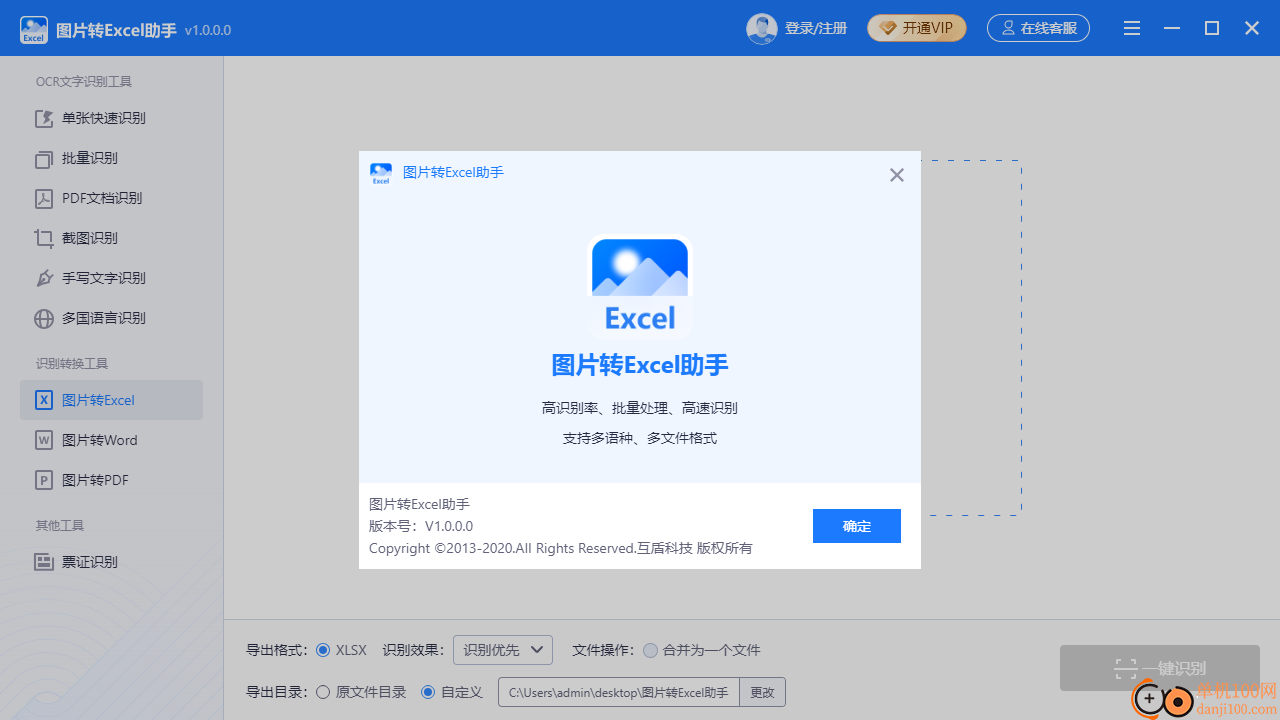Open 在线客服 support
1280x720 pixels.
tap(1038, 28)
